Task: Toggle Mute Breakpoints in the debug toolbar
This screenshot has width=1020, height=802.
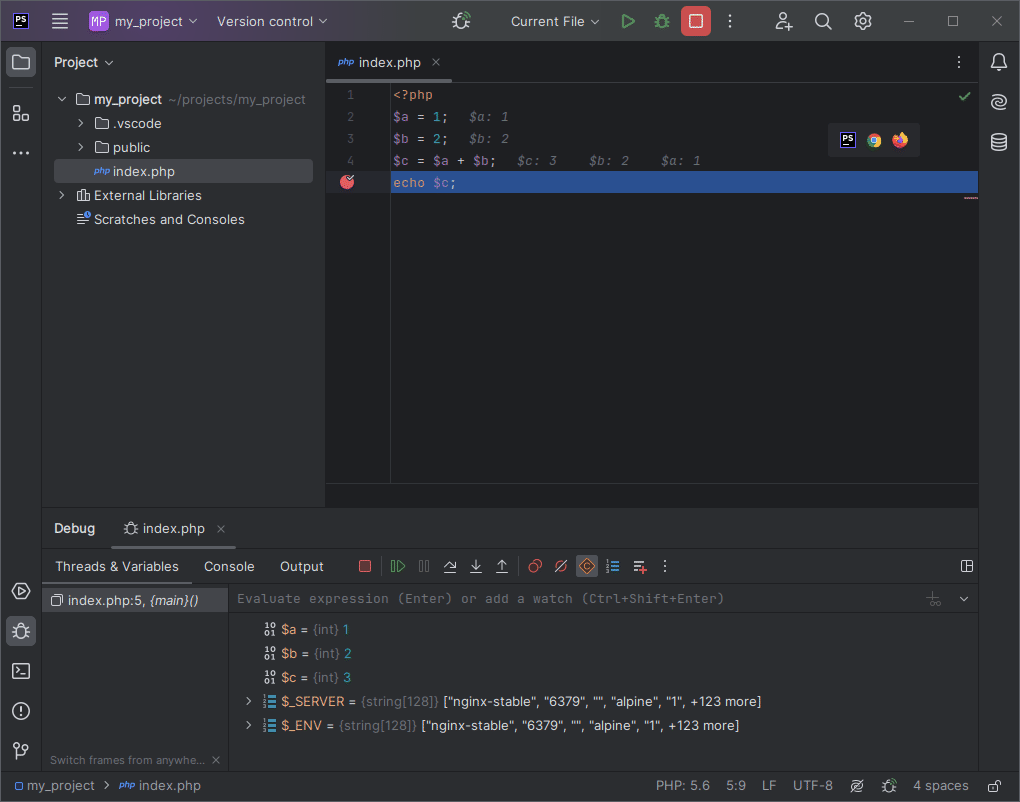Action: (x=561, y=566)
